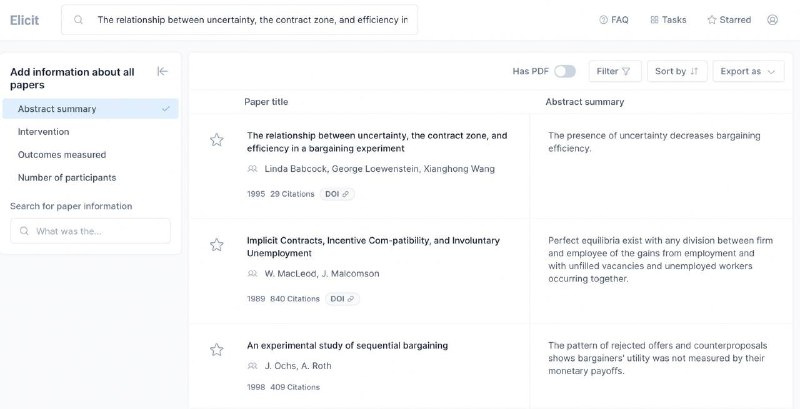Open the user account profile icon
800x409 pixels.
point(772,20)
